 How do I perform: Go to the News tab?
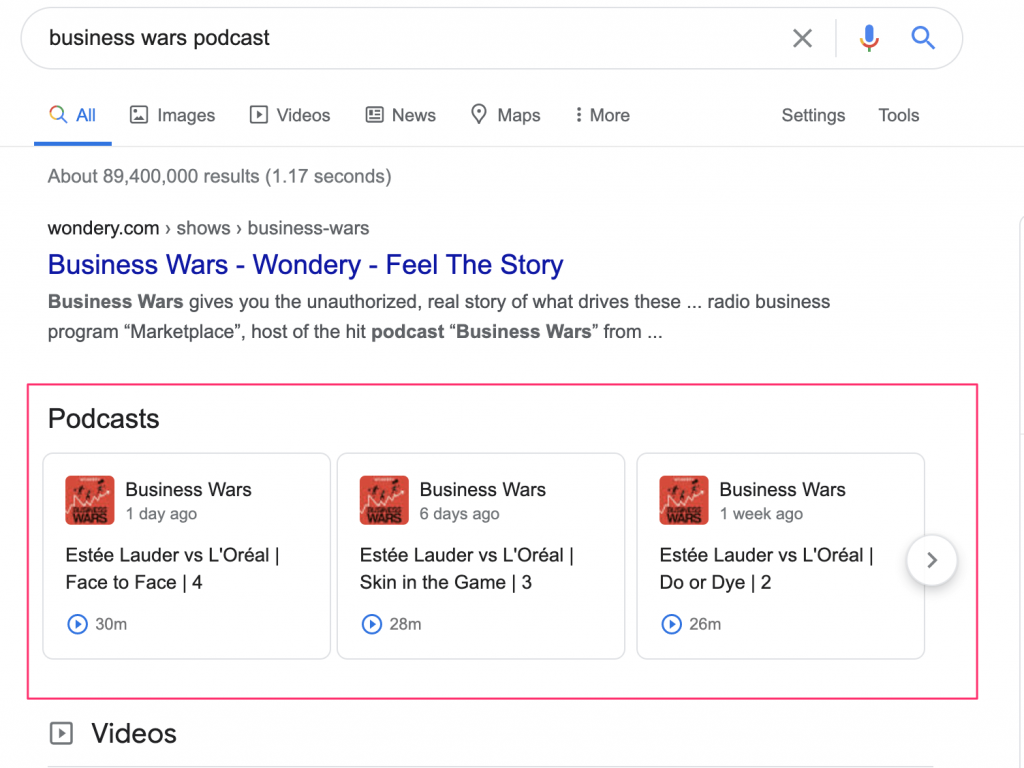(400, 116)
